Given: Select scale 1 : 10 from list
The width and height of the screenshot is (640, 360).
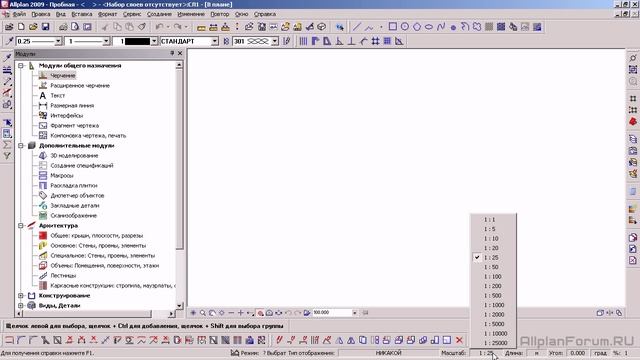Looking at the screenshot, I should click(x=493, y=238).
